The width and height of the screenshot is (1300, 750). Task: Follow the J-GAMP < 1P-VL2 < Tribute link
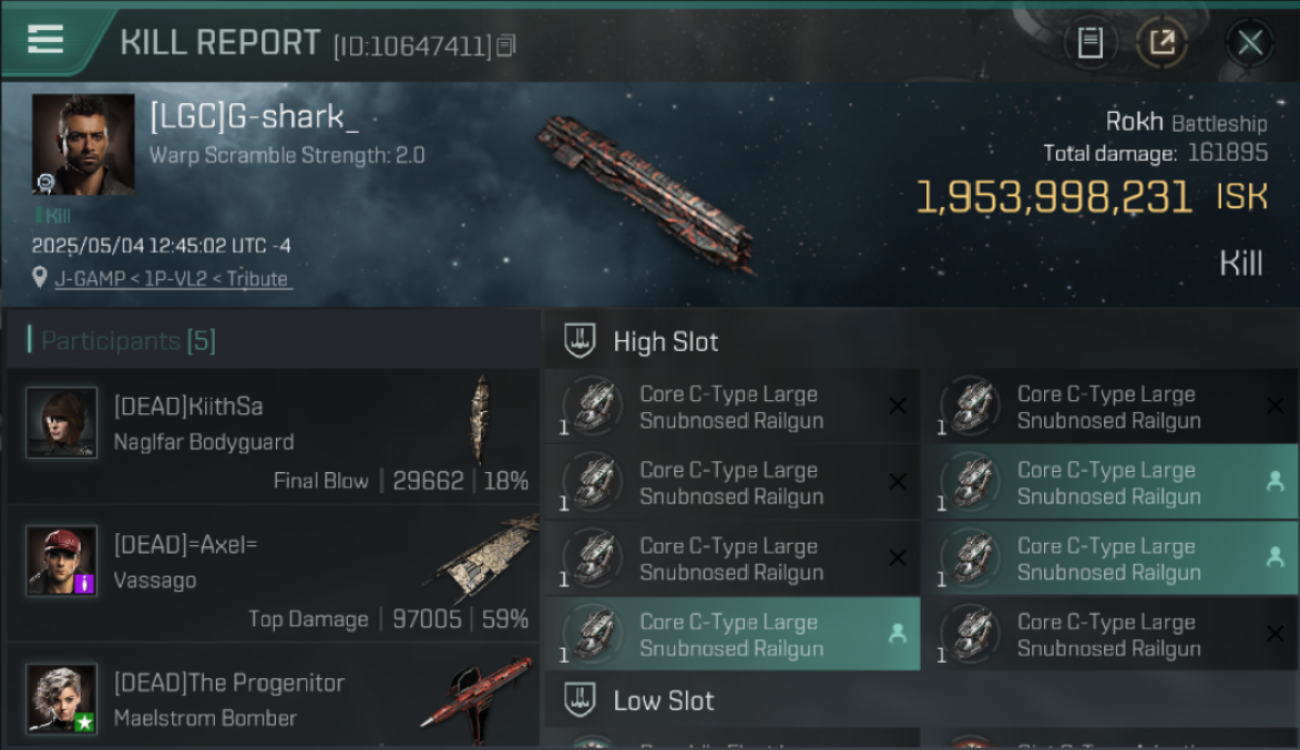tap(172, 278)
